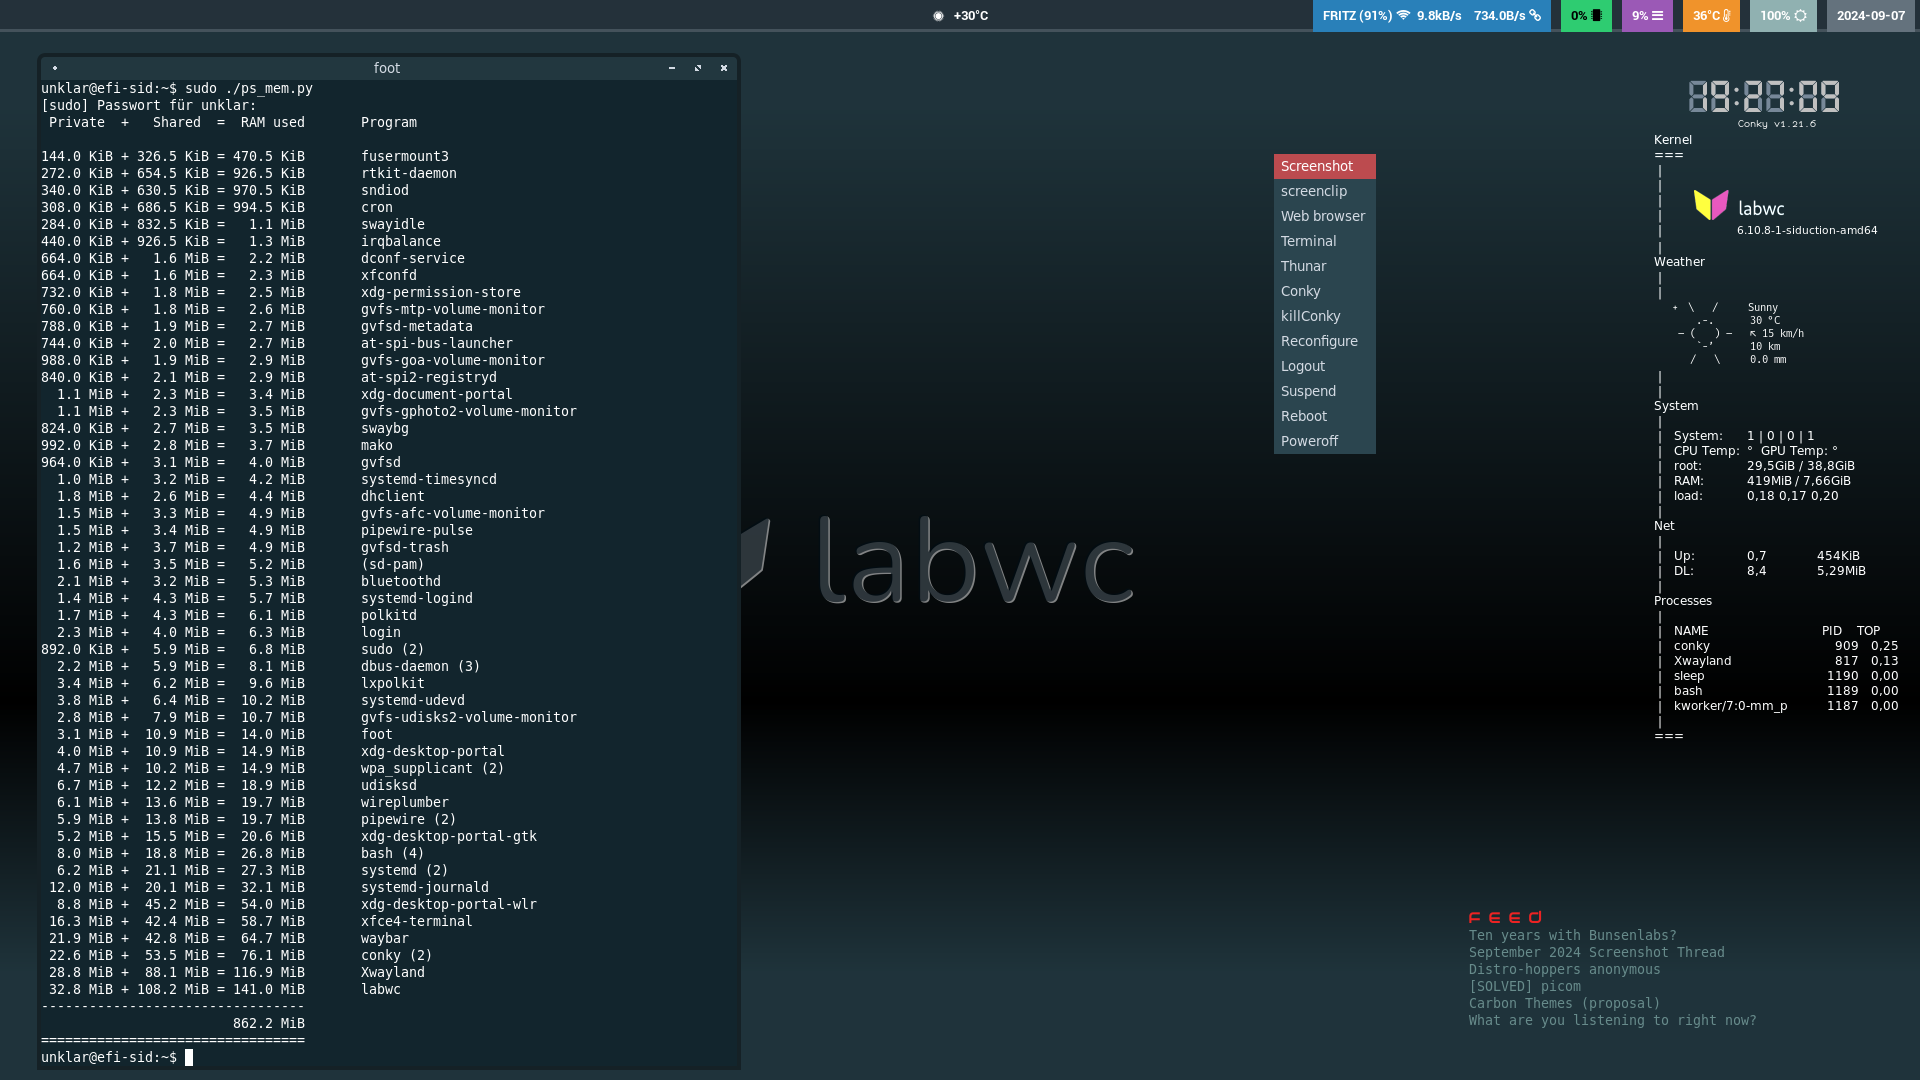The image size is (1920, 1080).
Task: Click the brightness sun icon showing 100%
Action: click(1800, 16)
